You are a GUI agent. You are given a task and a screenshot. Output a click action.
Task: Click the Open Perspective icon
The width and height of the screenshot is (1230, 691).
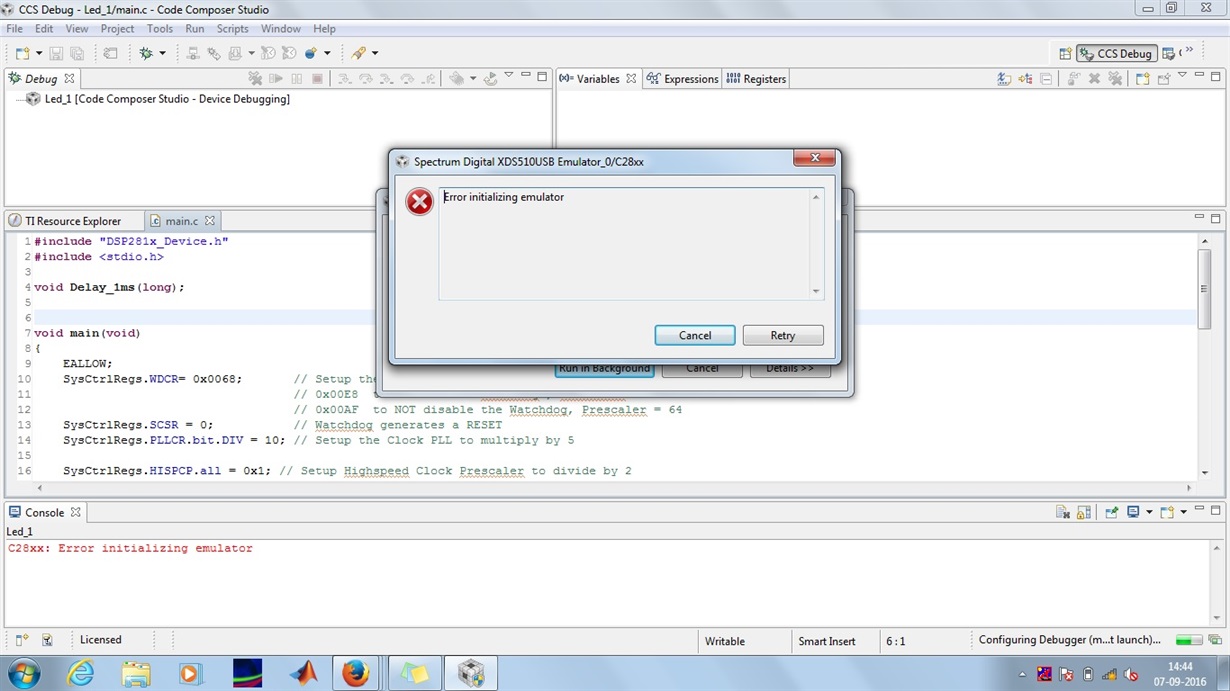point(1065,54)
